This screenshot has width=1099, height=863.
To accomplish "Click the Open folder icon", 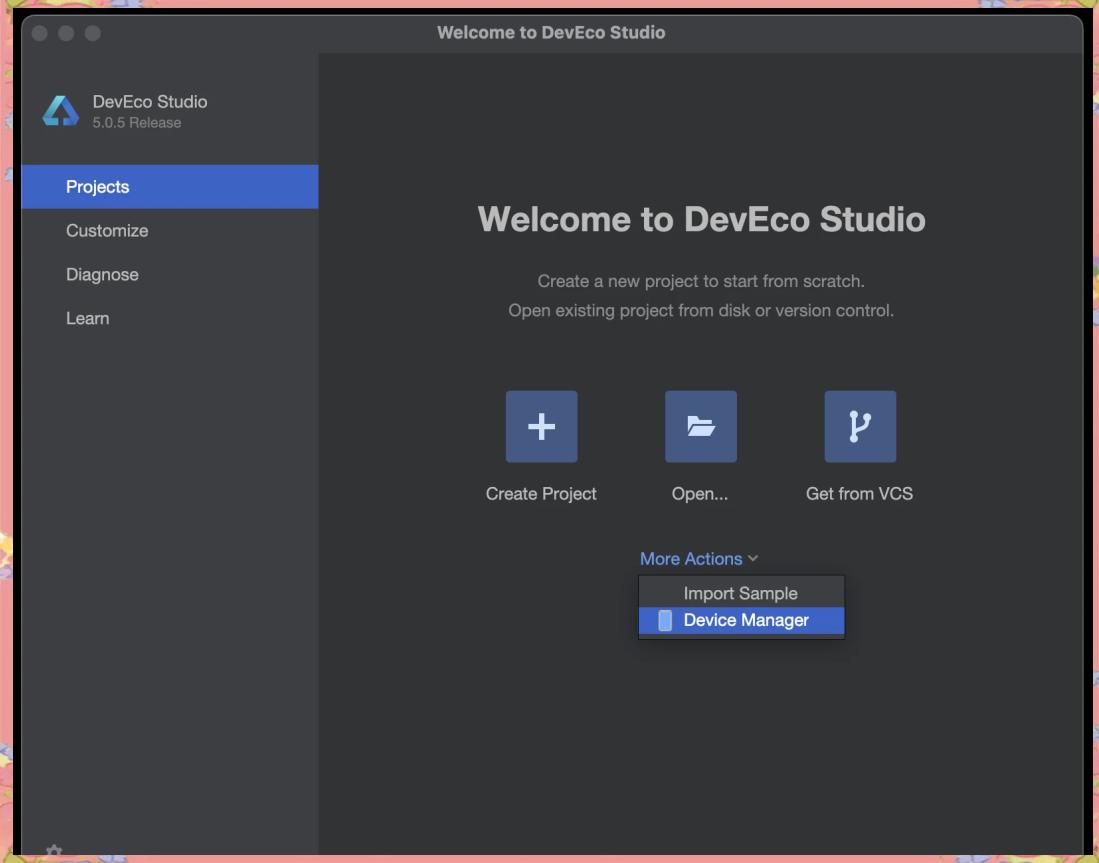I will click(700, 426).
